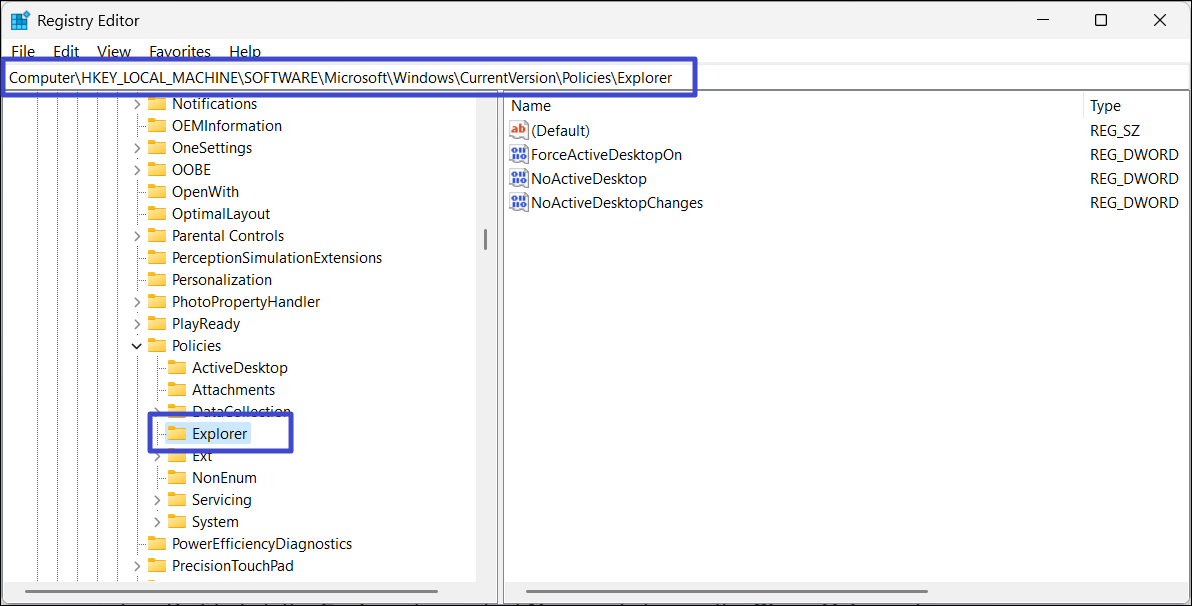Image resolution: width=1192 pixels, height=606 pixels.
Task: Open the View menu
Action: coord(114,52)
